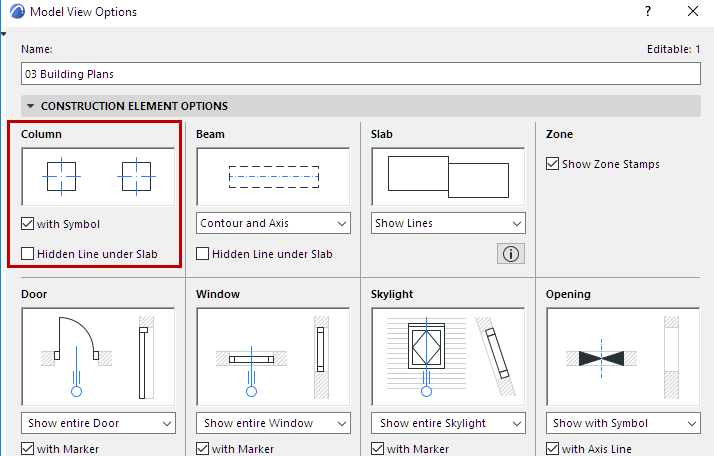Image resolution: width=714 pixels, height=456 pixels.
Task: Open the dialog Help question mark
Action: coord(648,12)
